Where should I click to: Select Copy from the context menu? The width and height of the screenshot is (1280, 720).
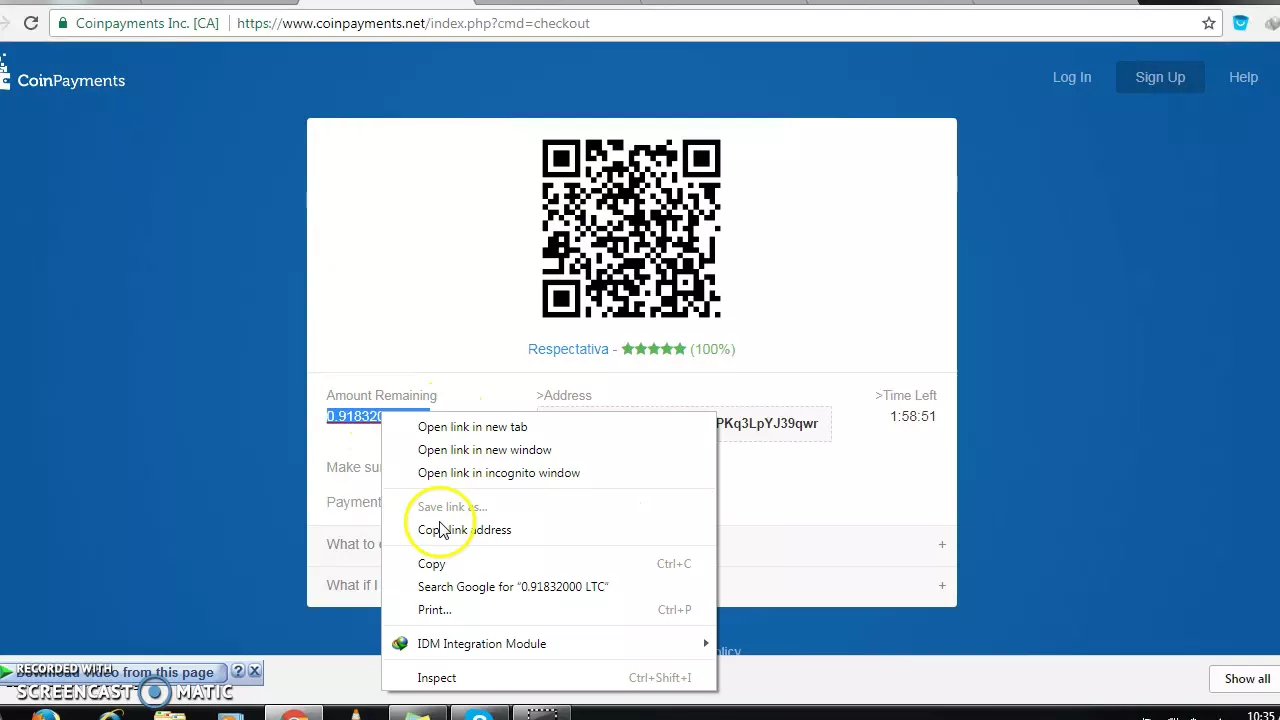[549, 564]
